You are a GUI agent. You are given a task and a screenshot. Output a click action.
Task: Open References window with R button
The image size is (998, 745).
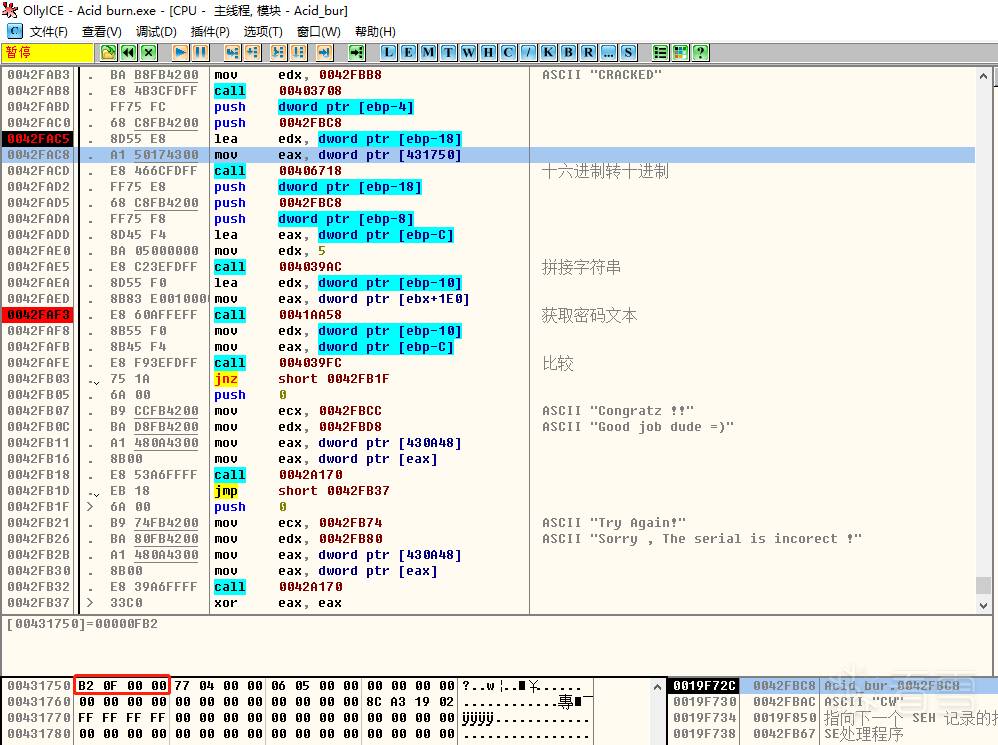(588, 53)
